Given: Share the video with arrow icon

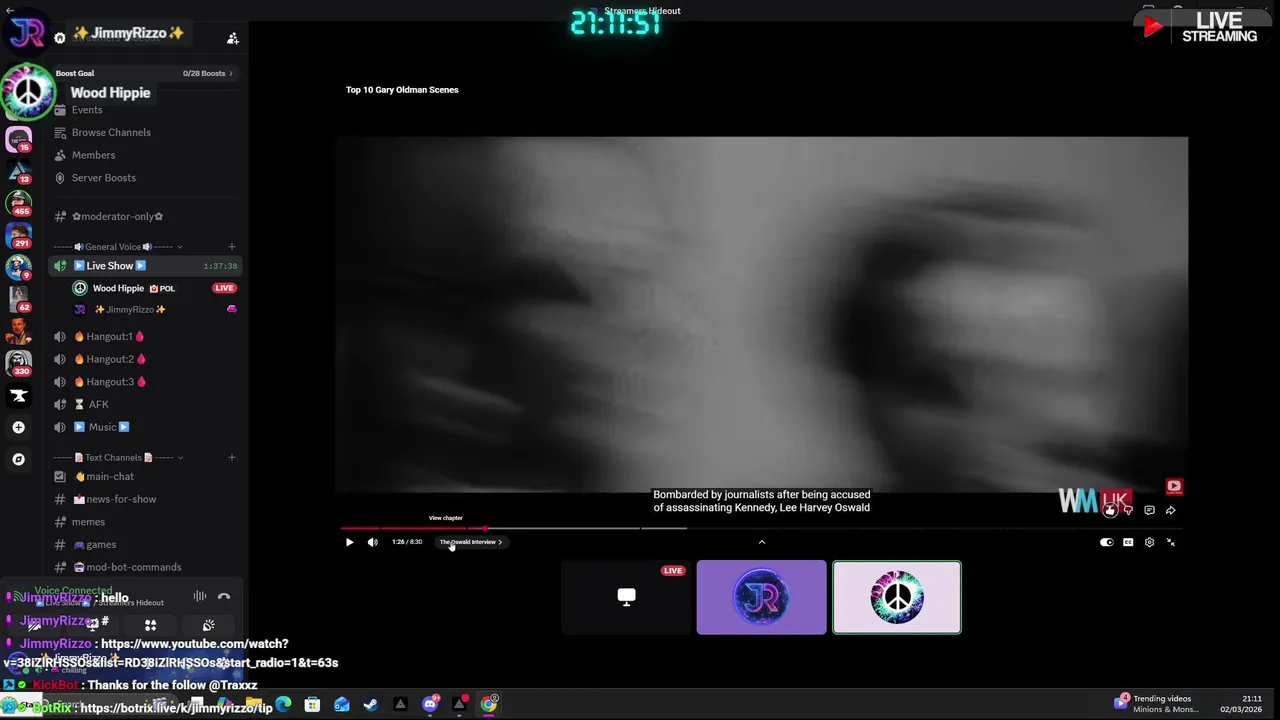Looking at the screenshot, I should (1170, 510).
